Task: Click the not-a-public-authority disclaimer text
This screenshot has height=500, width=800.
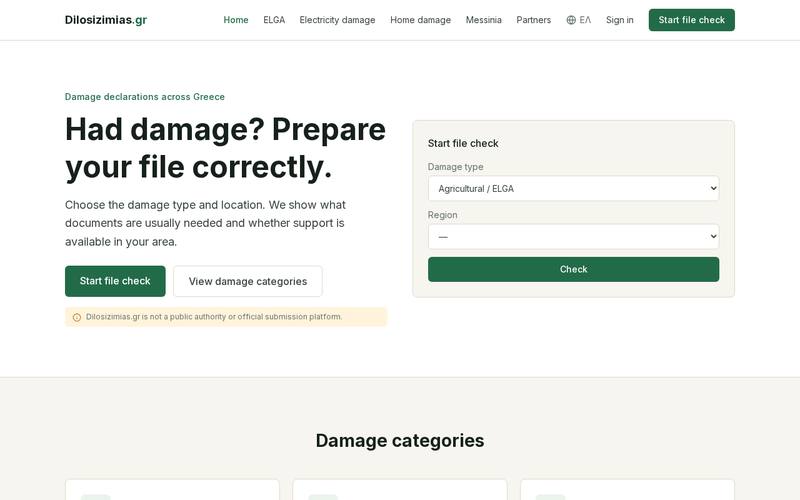Action: [x=214, y=317]
